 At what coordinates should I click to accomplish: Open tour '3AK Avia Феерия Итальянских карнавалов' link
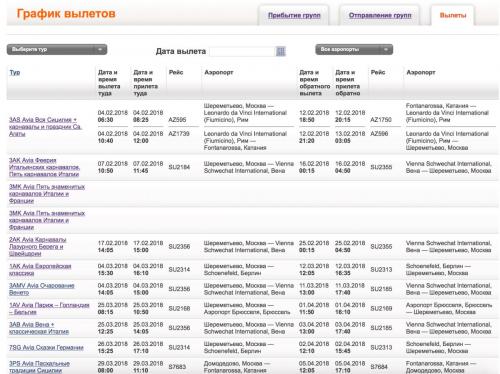coord(44,167)
